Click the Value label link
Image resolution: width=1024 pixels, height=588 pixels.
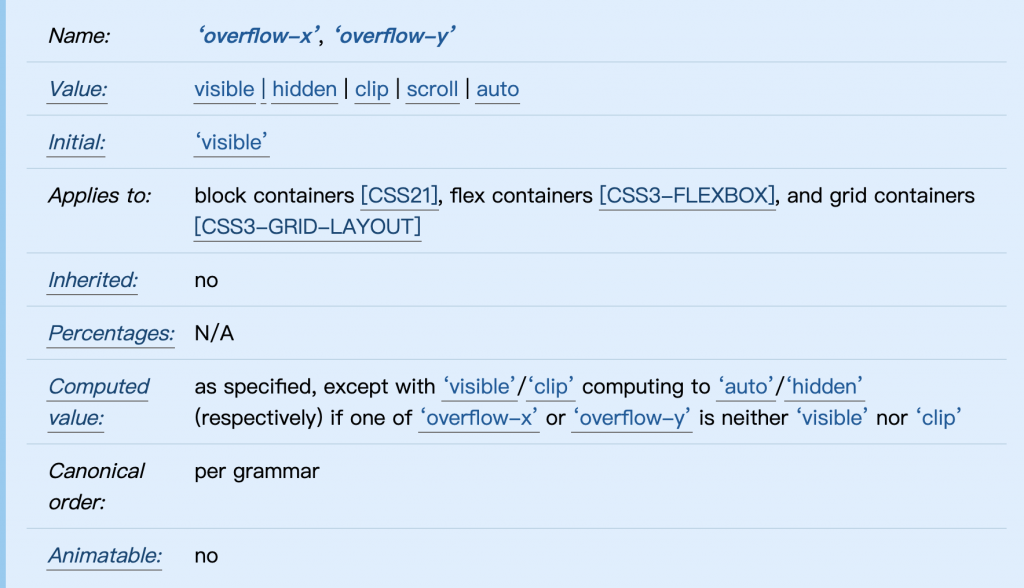coord(77,90)
